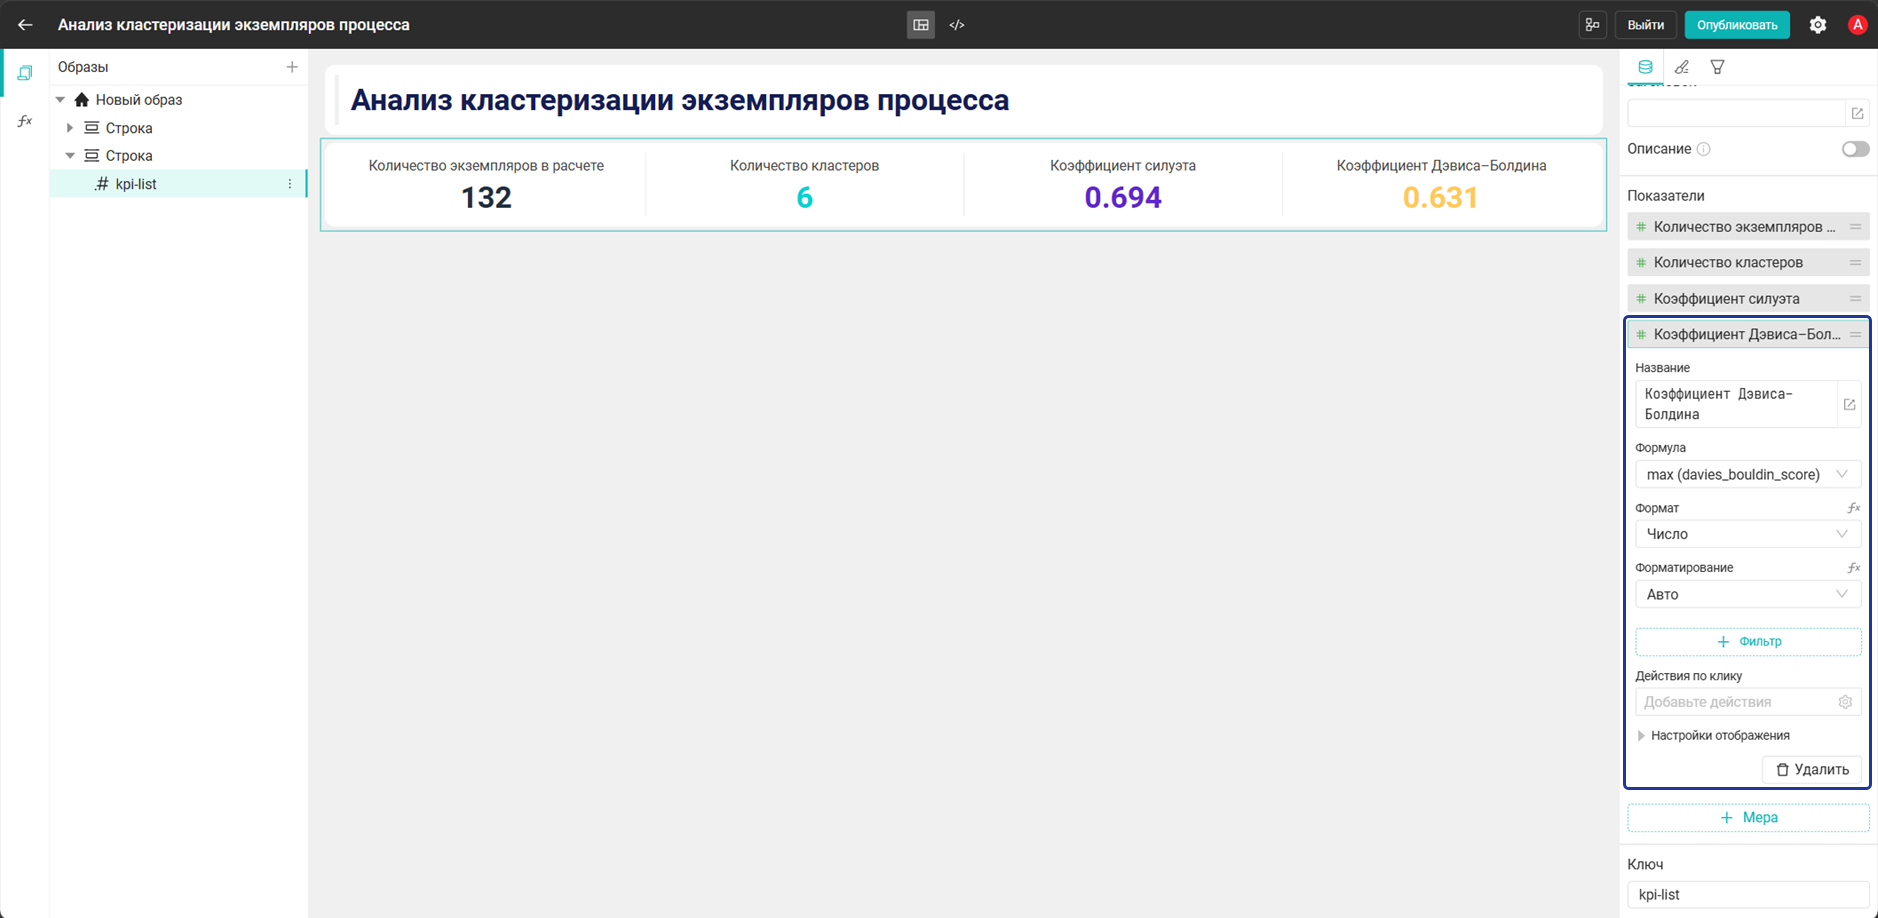Screen dimensions: 1878x918
Task: Grab the drag handle of Количество кластеров
Action: click(x=1855, y=263)
